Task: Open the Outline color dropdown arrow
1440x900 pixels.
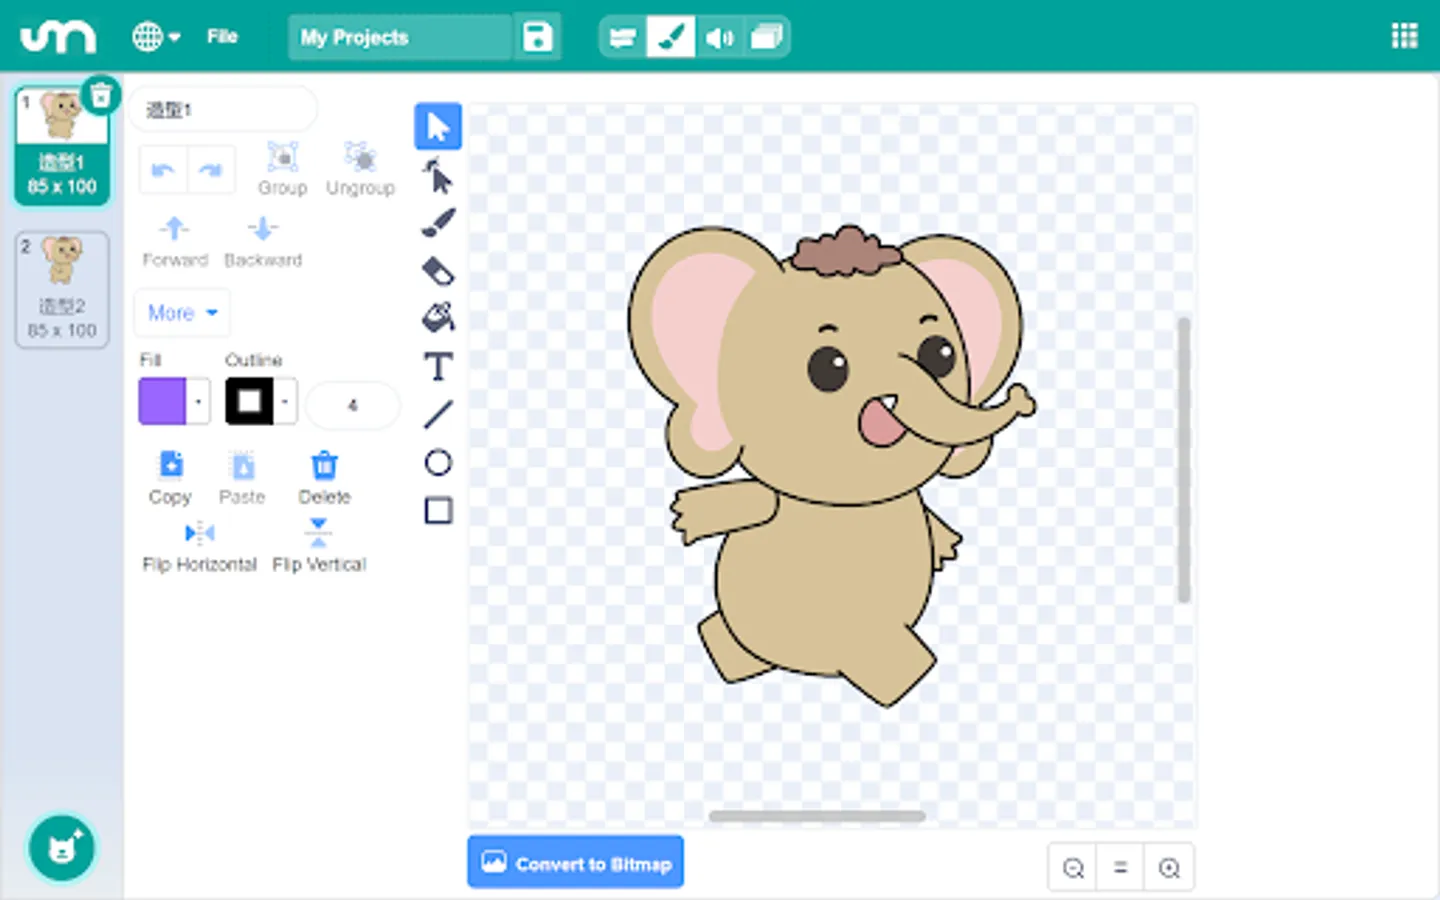Action: (x=285, y=402)
